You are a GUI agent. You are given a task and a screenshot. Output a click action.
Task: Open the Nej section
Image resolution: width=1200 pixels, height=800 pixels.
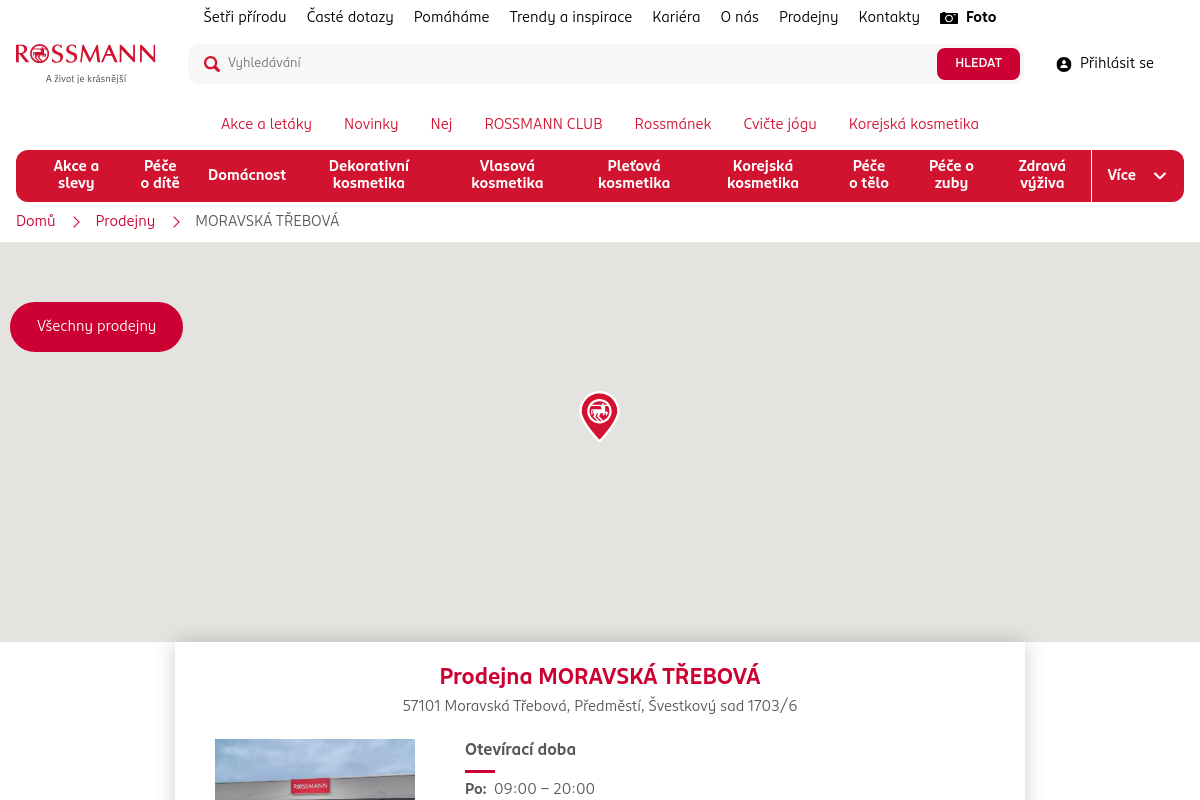coord(442,124)
